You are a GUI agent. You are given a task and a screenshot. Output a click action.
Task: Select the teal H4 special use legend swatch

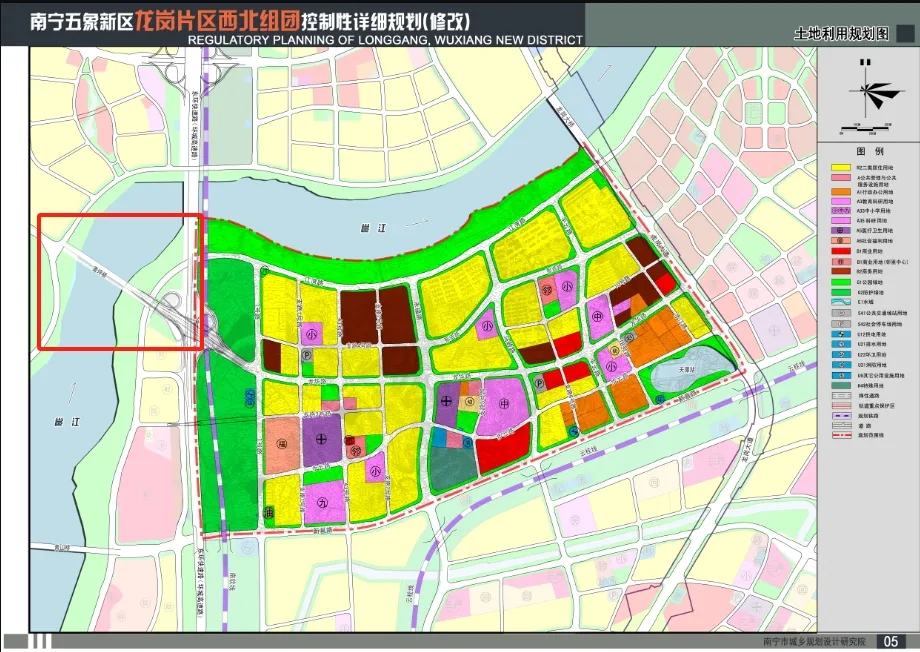(841, 386)
